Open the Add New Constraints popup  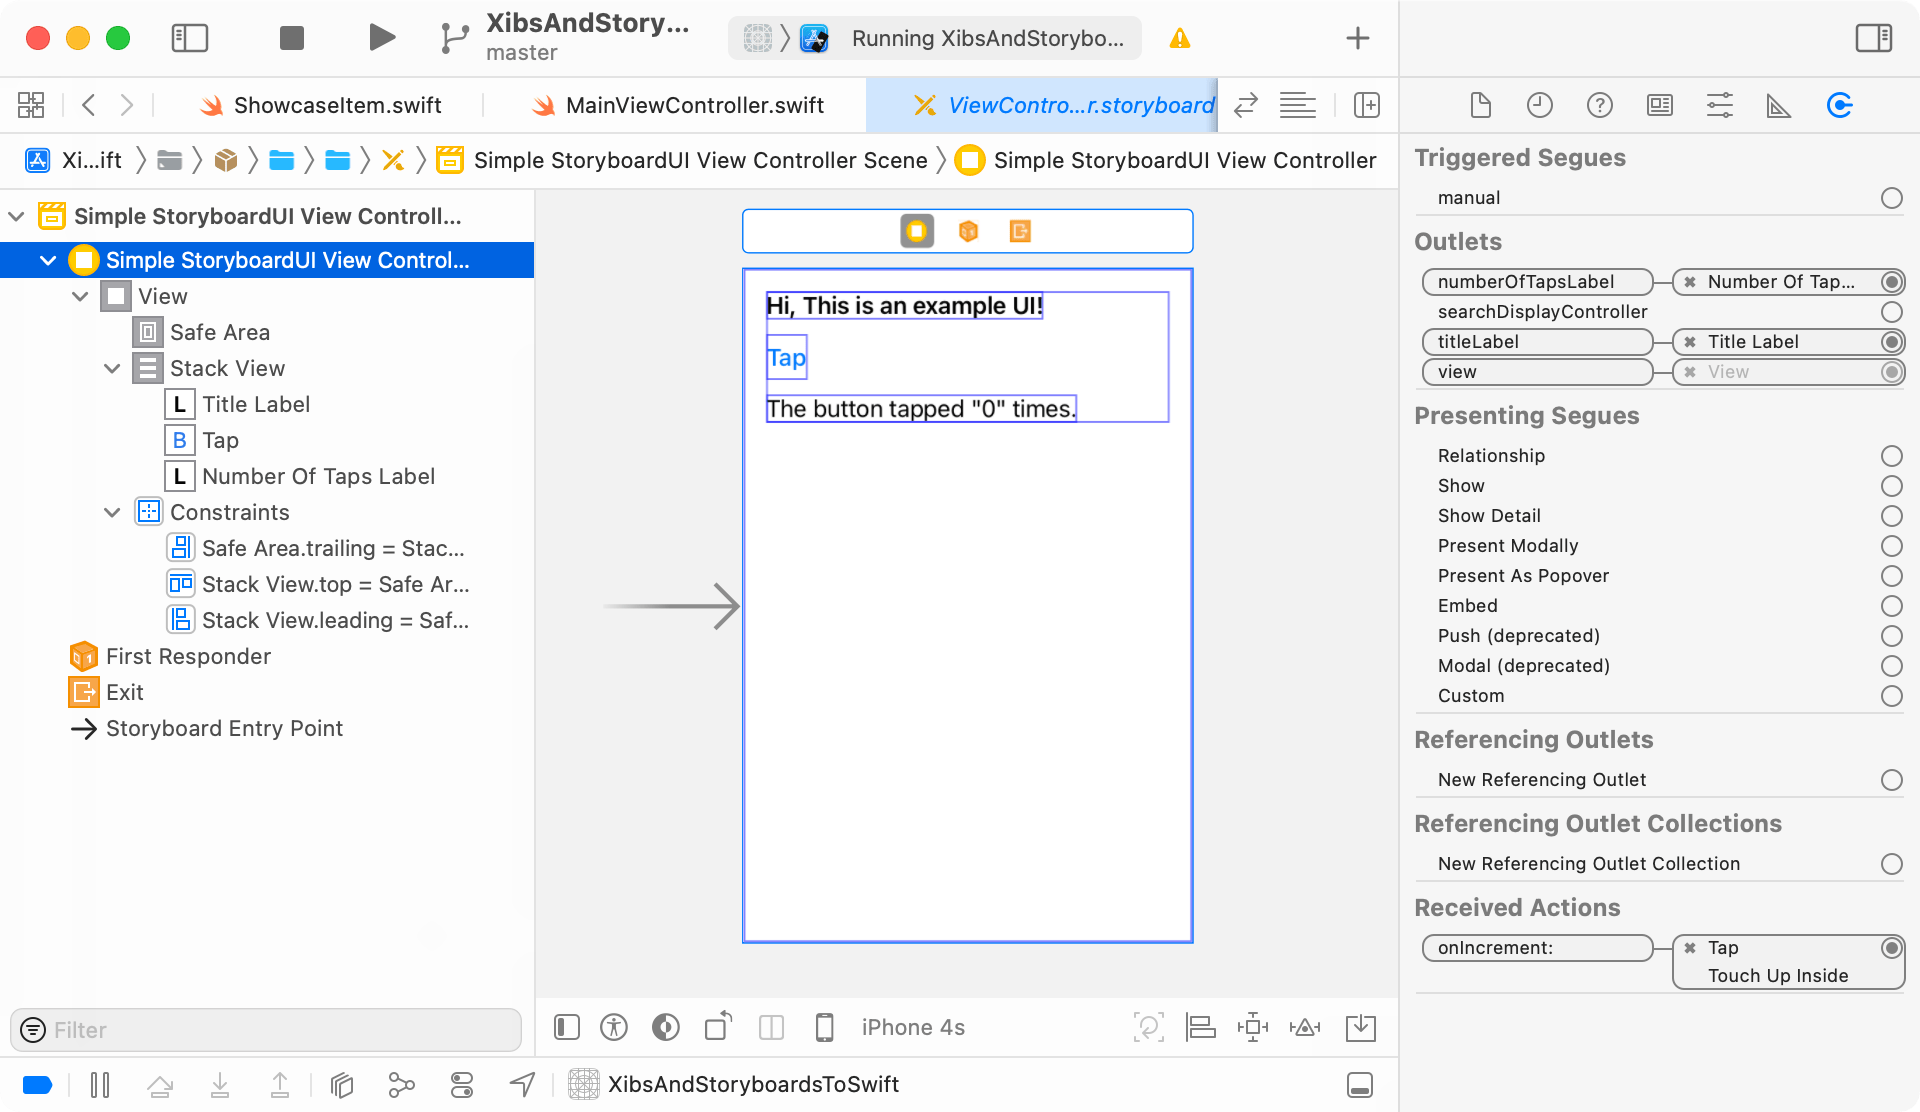(1253, 1027)
